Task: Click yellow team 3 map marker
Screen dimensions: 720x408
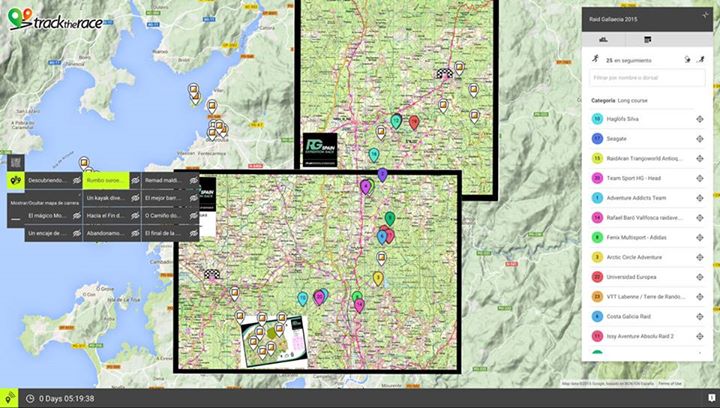Action: (x=378, y=279)
